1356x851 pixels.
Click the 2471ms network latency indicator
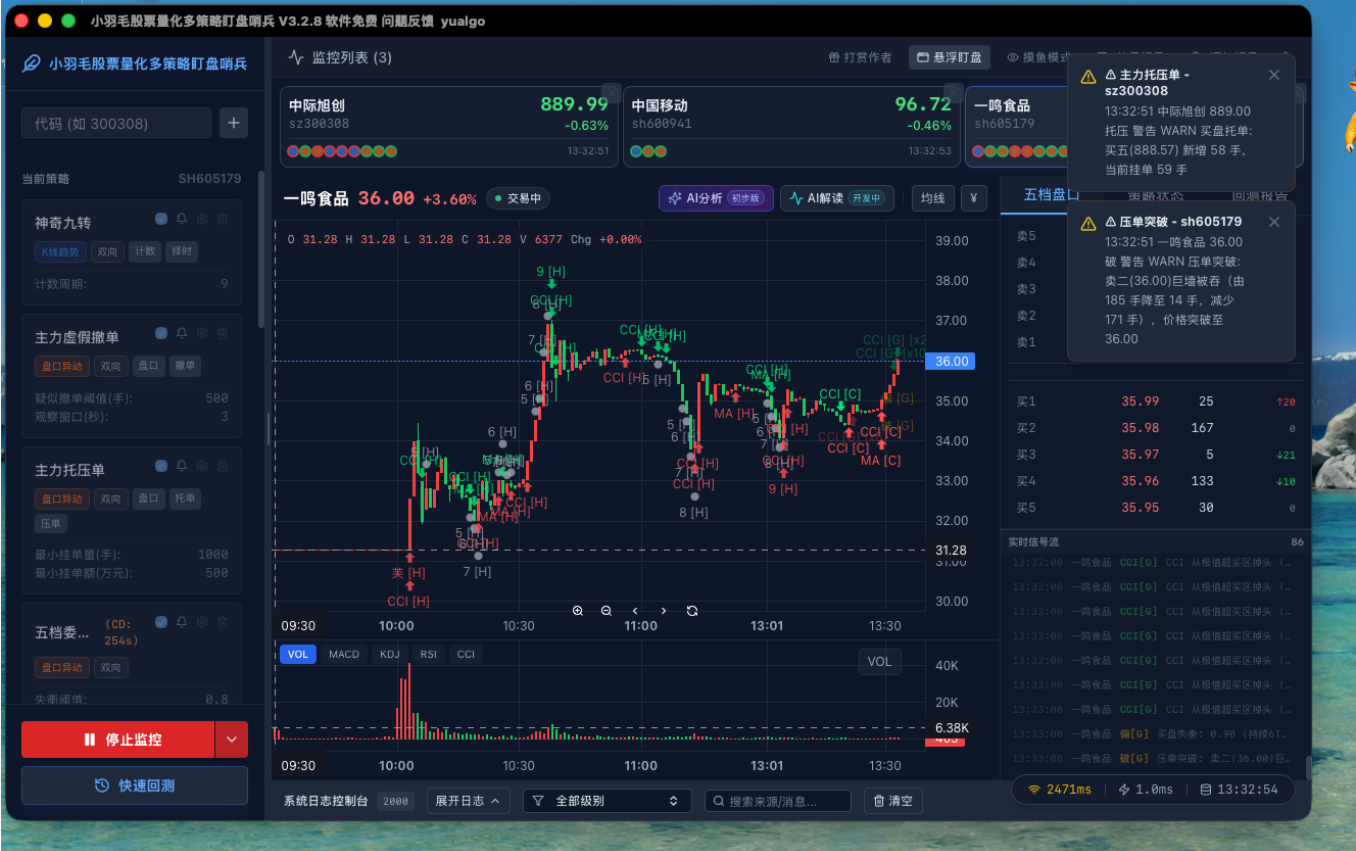(1060, 789)
